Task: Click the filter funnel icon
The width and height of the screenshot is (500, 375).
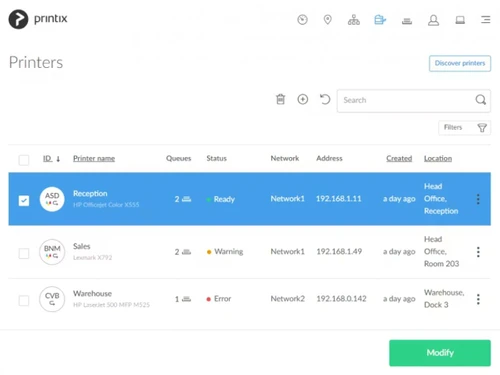Action: point(482,128)
